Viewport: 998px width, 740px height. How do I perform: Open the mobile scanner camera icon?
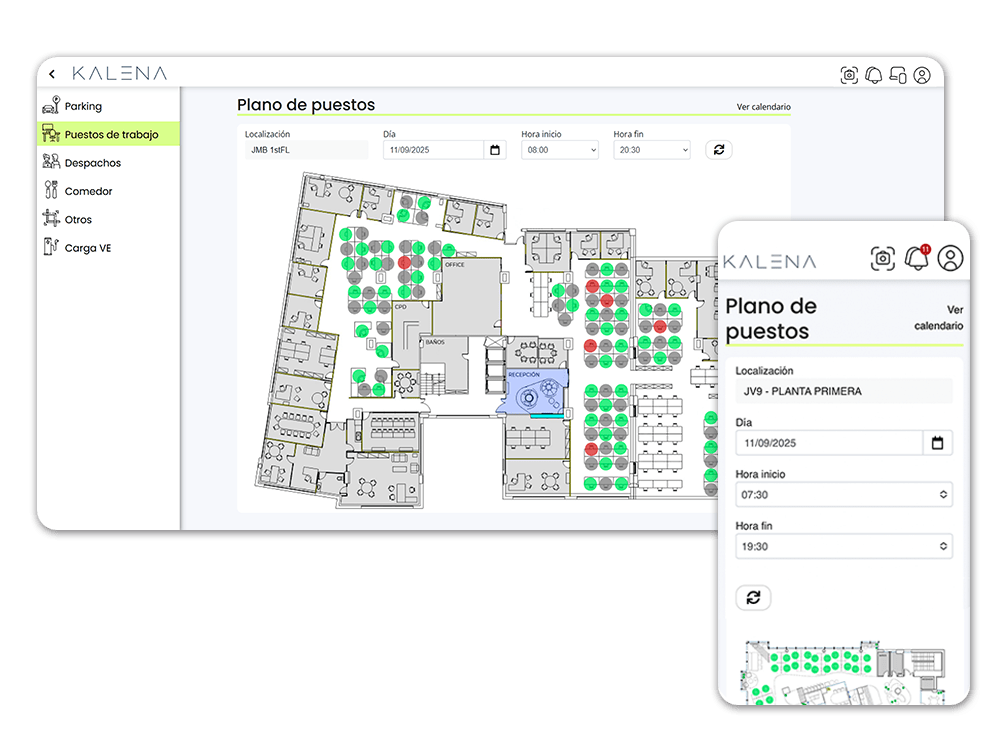[882, 258]
